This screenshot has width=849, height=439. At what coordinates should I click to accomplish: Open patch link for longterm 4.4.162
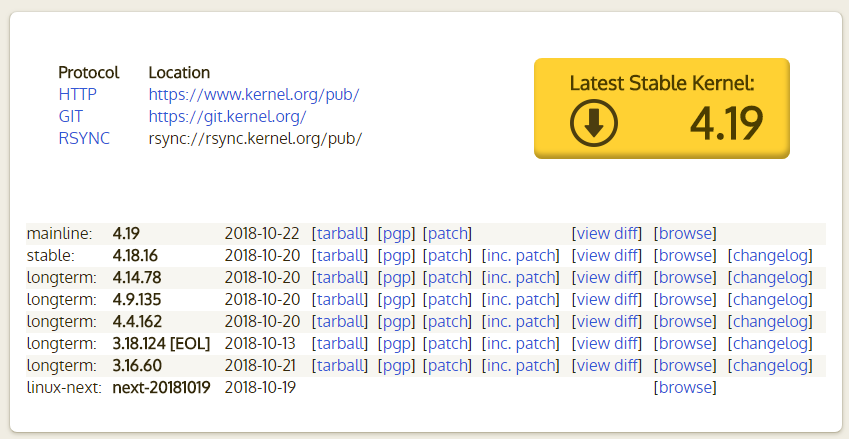447,322
